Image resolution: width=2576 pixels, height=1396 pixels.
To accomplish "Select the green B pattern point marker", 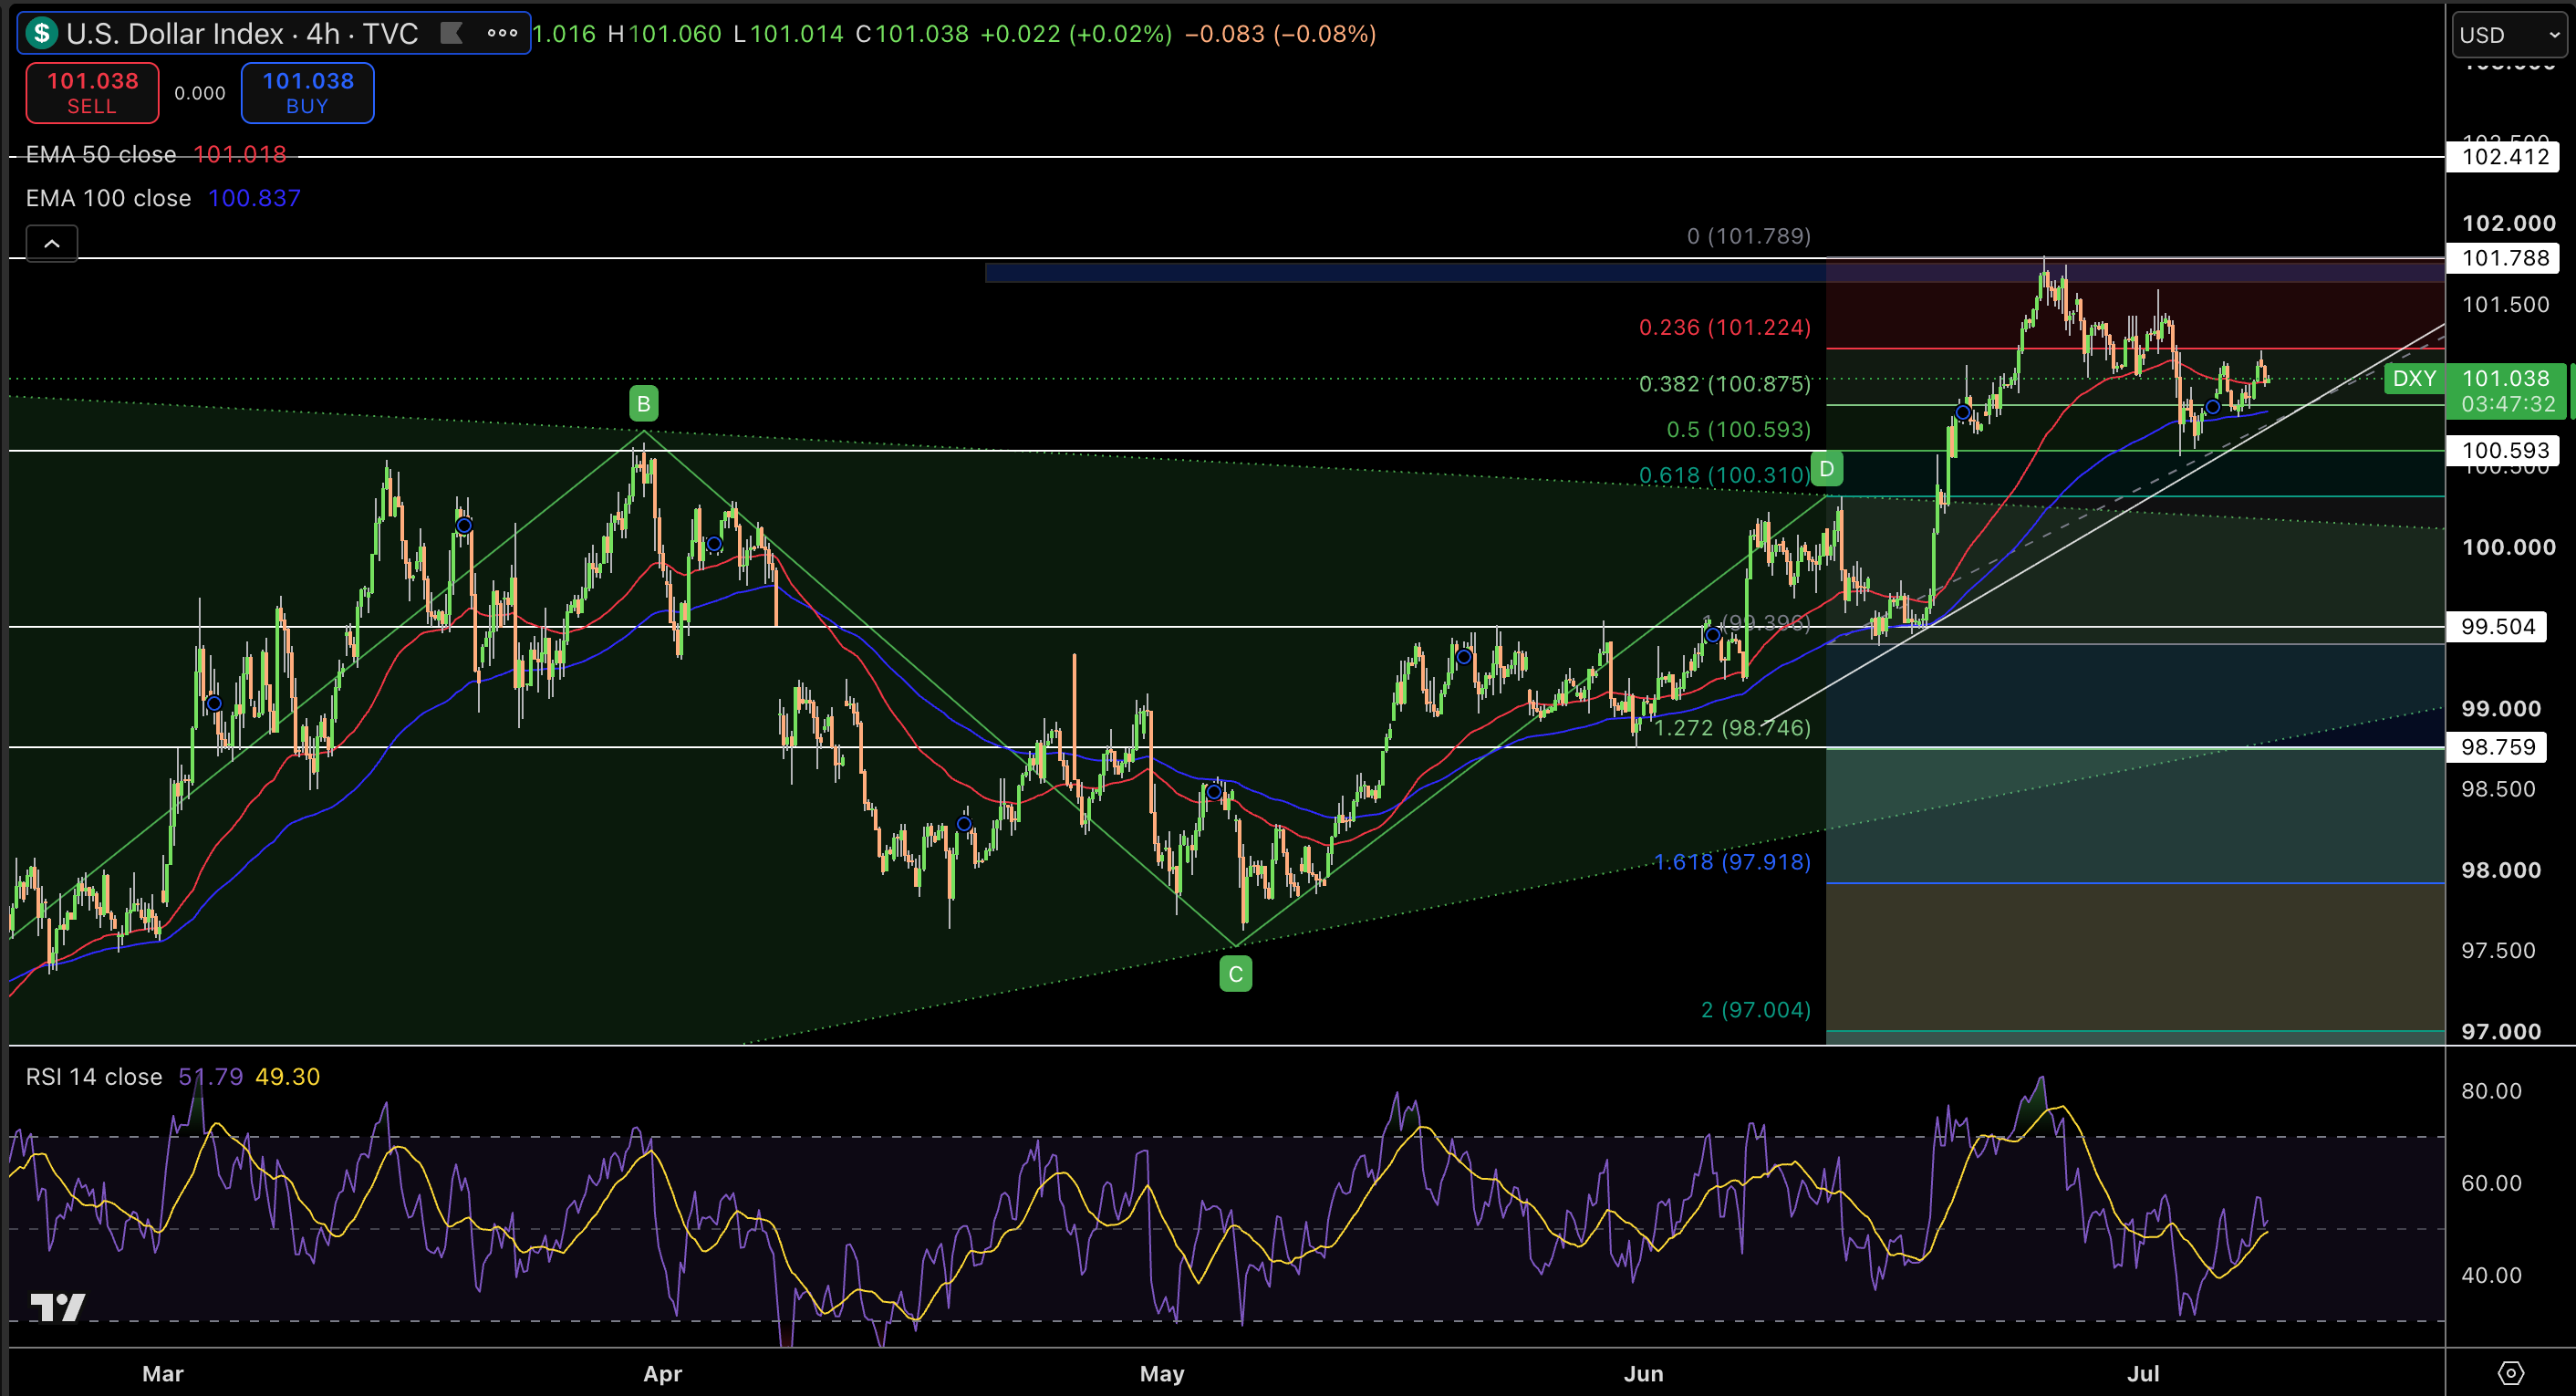I will coord(644,404).
